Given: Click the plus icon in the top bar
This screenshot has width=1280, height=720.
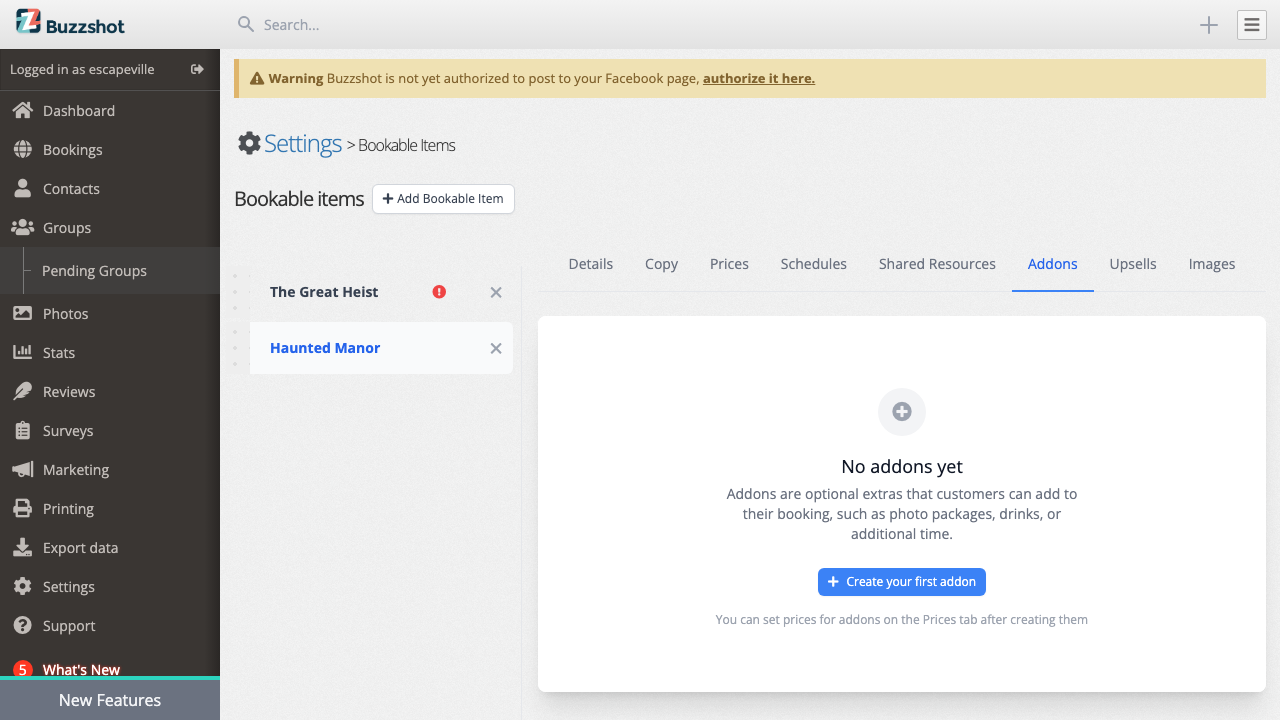Looking at the screenshot, I should 1209,25.
